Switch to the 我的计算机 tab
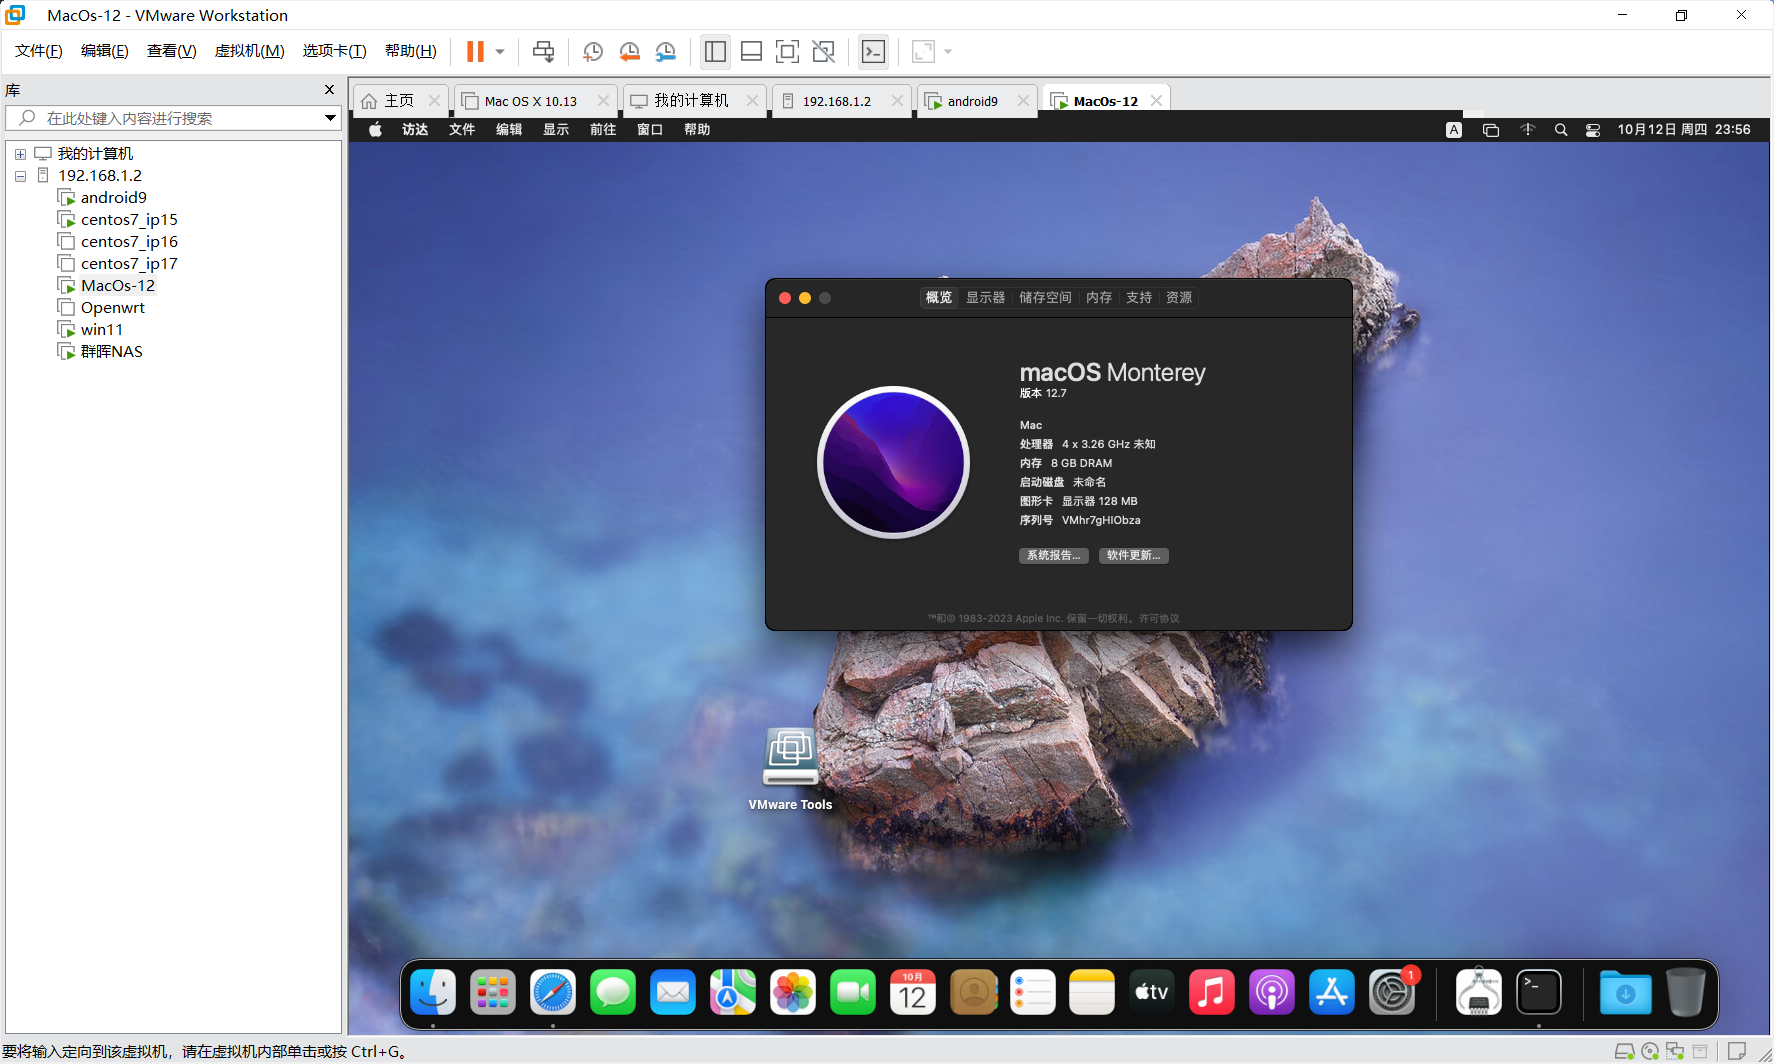This screenshot has width=1774, height=1064. tap(690, 101)
